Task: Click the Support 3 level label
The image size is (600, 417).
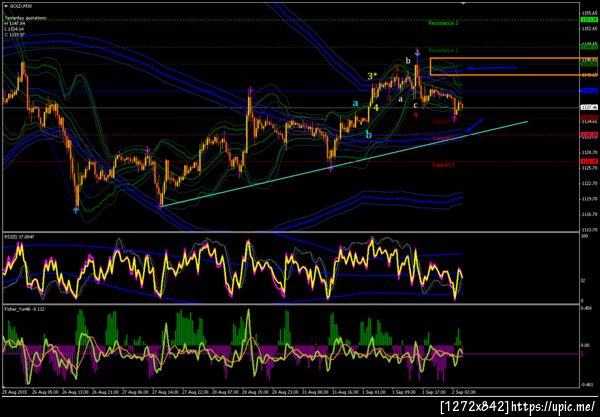Action: click(443, 165)
